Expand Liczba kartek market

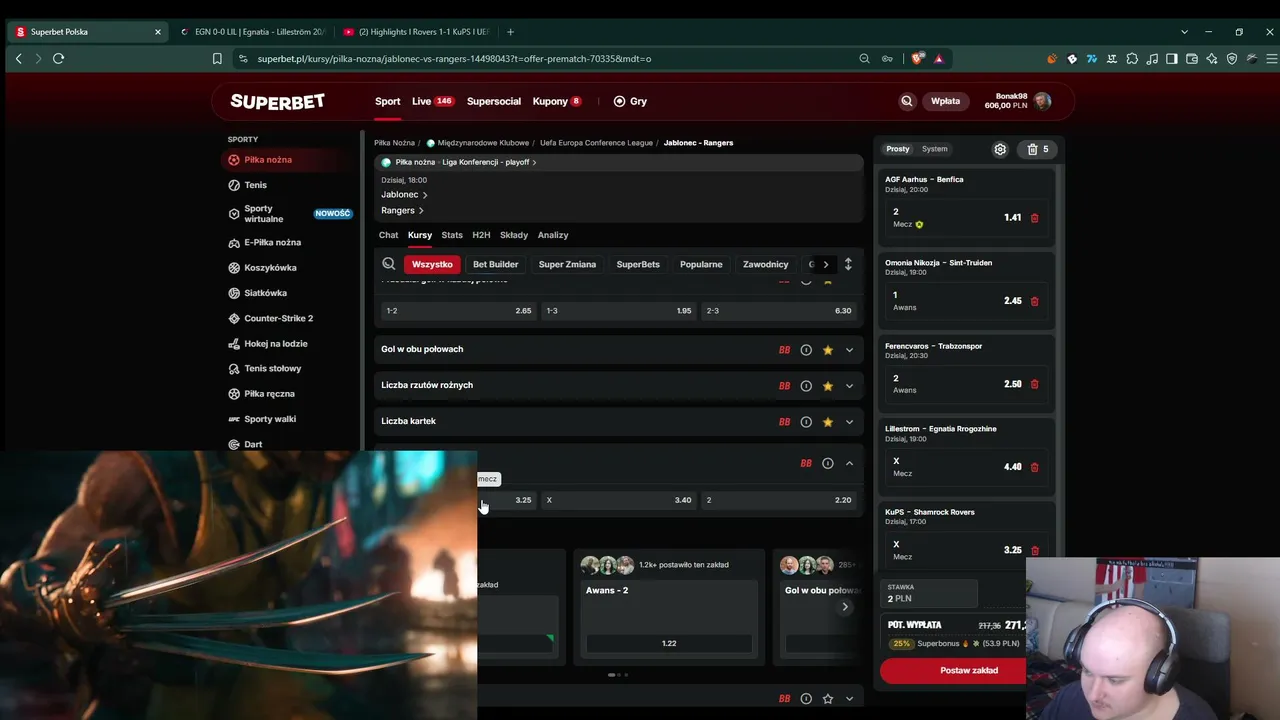(849, 422)
